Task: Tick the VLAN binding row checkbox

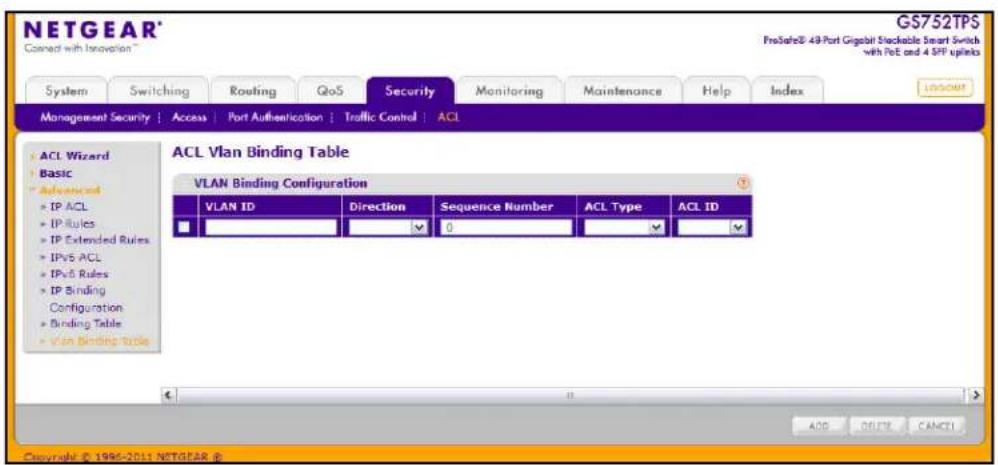Action: 185,227
